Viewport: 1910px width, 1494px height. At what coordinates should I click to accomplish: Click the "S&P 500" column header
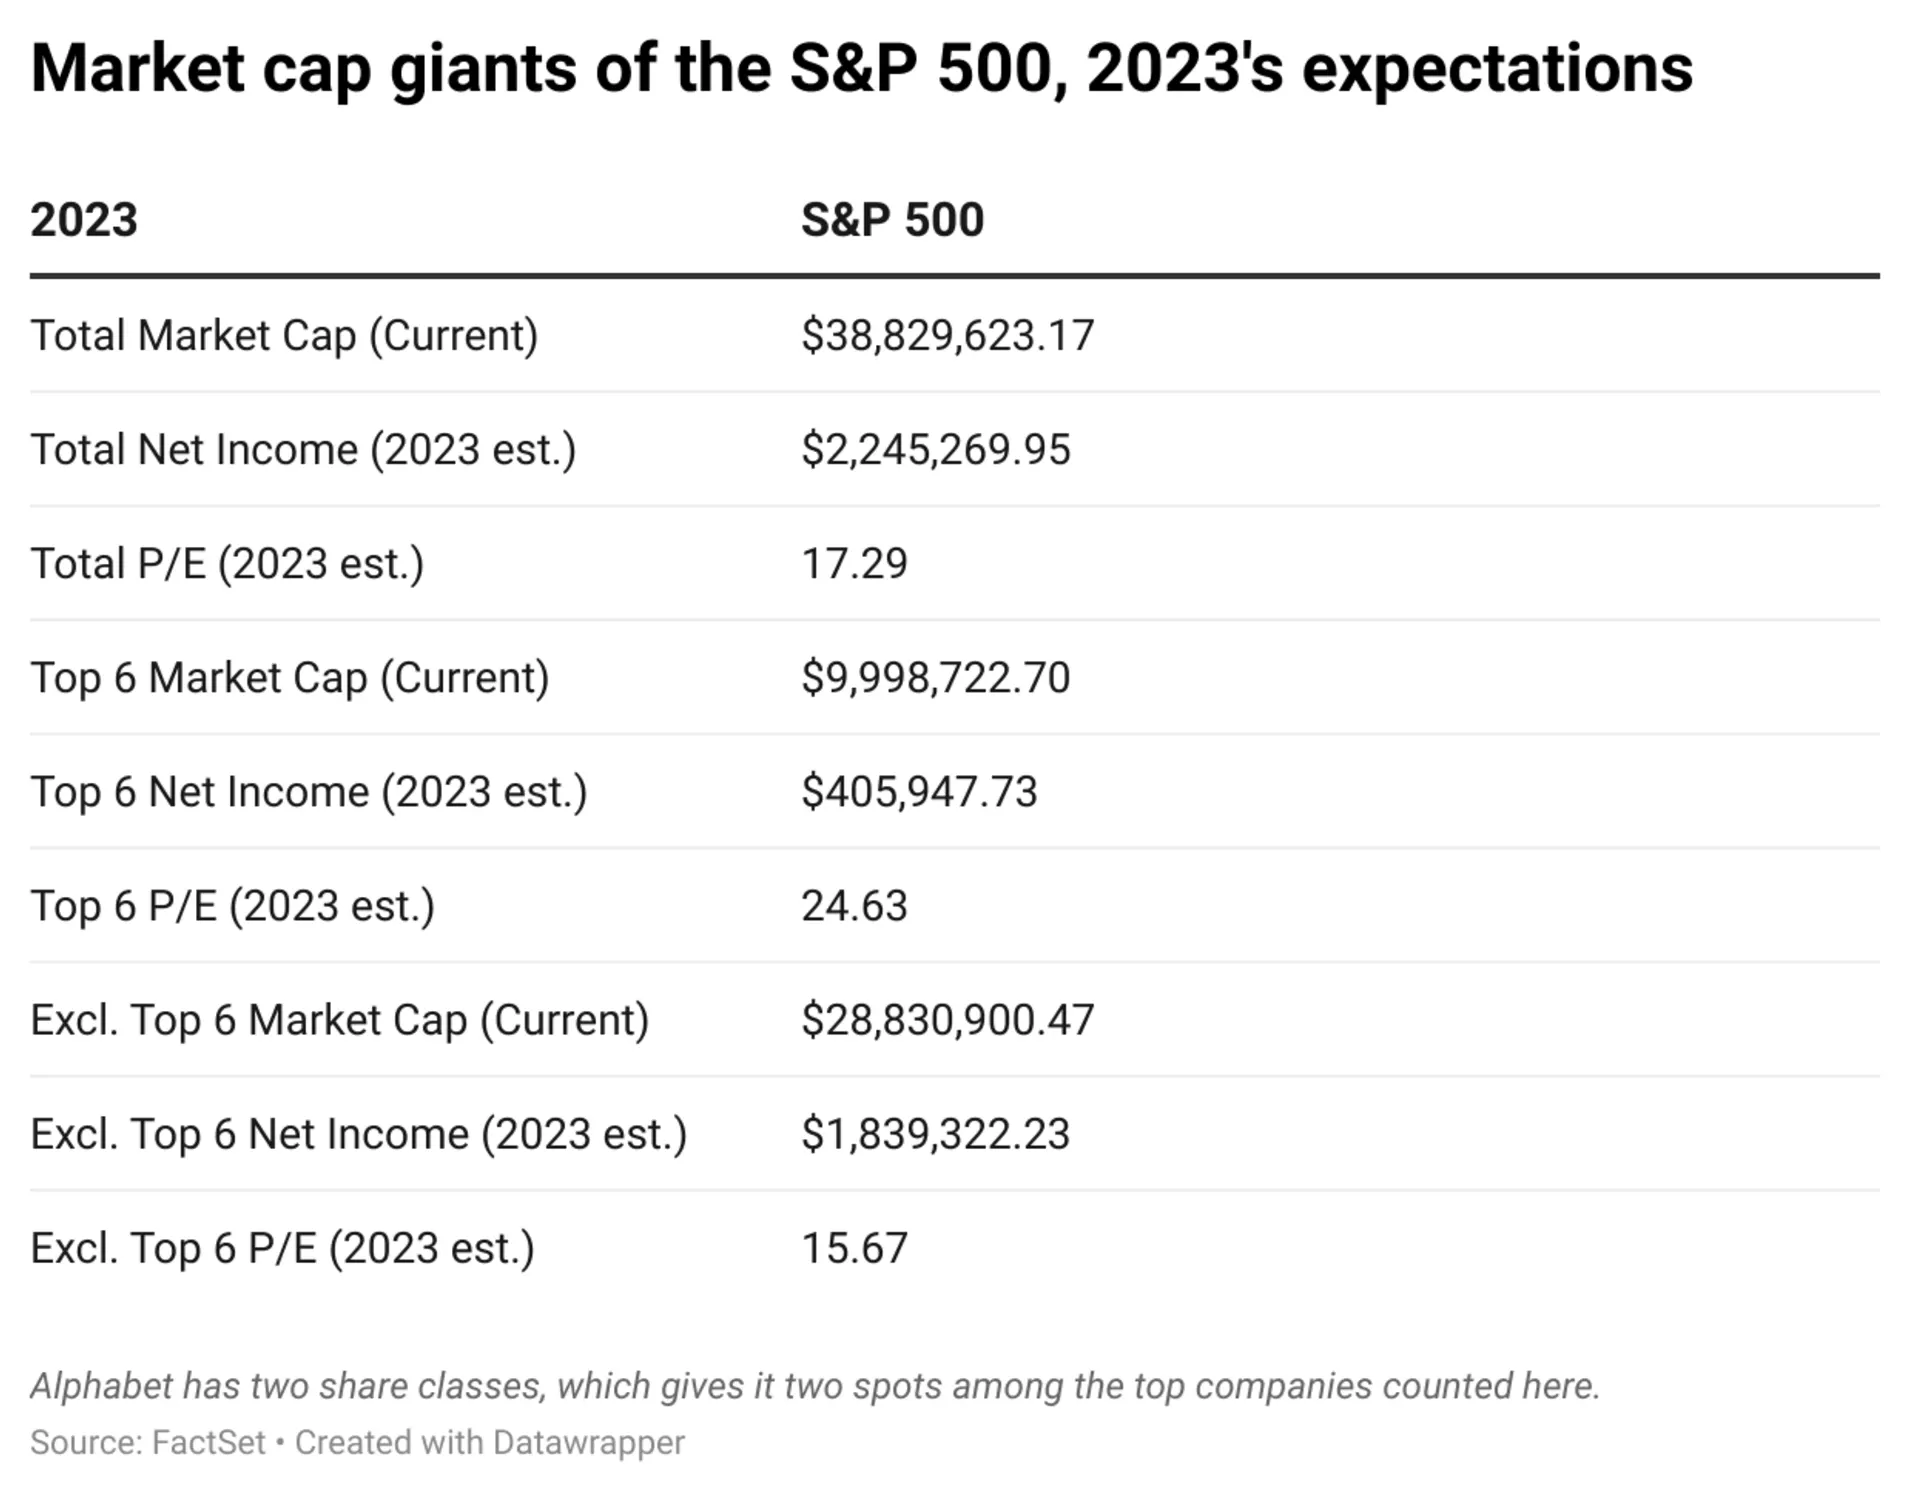click(x=892, y=220)
